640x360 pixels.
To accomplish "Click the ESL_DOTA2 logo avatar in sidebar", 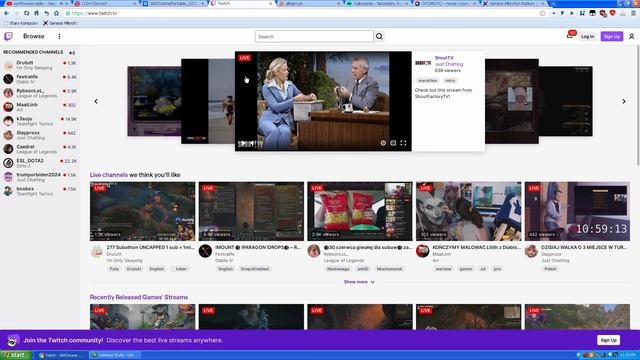I will pyautogui.click(x=8, y=163).
